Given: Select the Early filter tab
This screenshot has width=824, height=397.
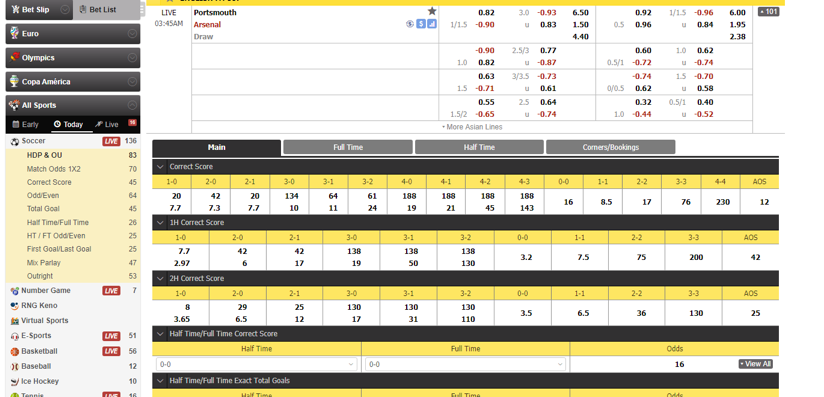Looking at the screenshot, I should click(25, 125).
